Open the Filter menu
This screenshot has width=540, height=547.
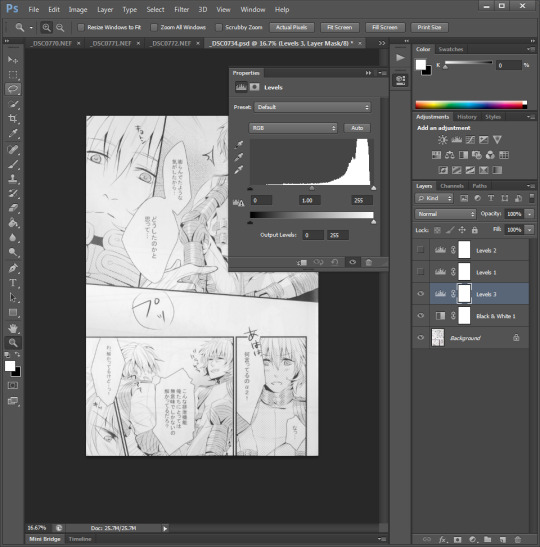click(181, 9)
